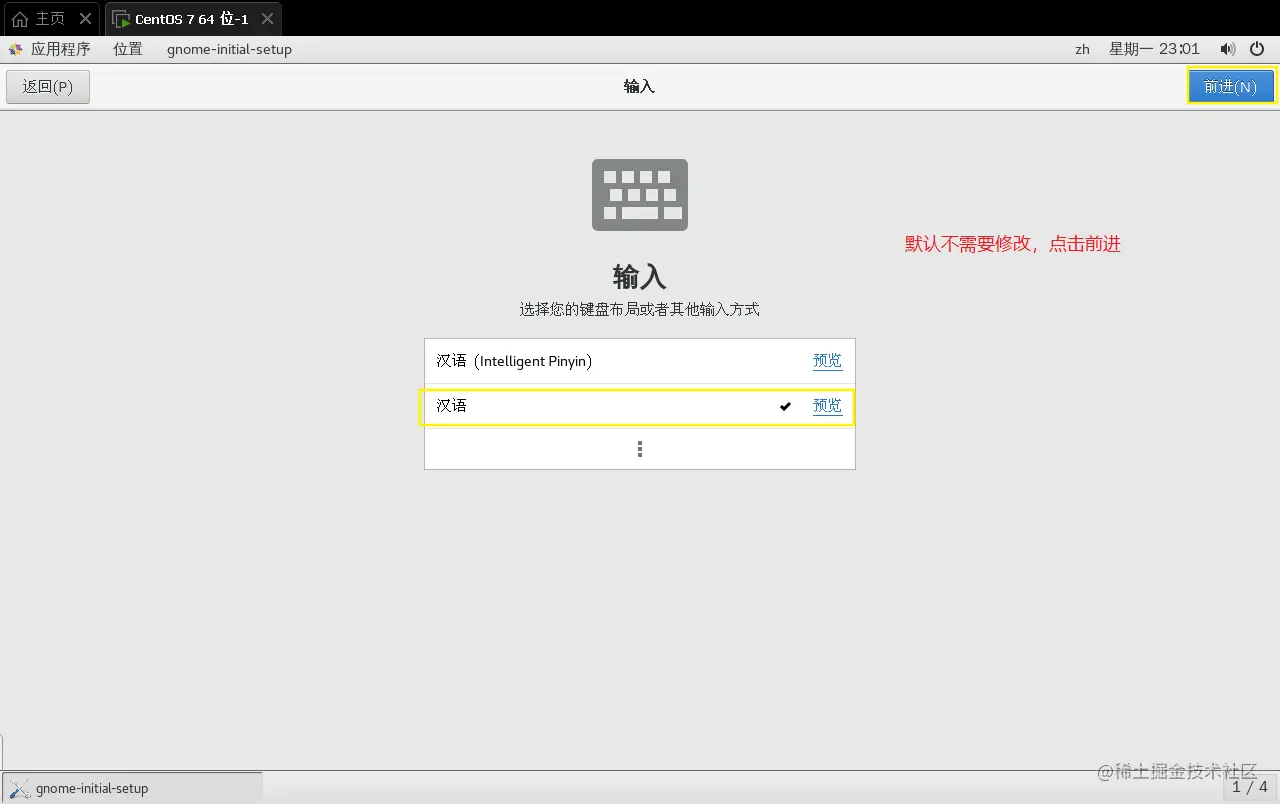Expand more input sources with the ellipsis button

click(639, 448)
